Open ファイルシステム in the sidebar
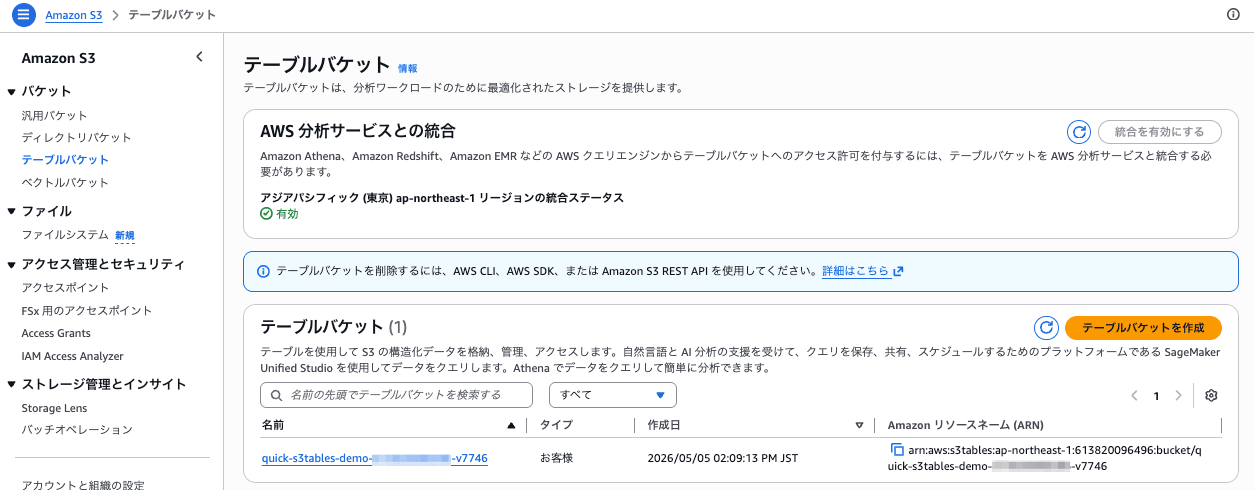The width and height of the screenshot is (1254, 490). pyautogui.click(x=65, y=235)
